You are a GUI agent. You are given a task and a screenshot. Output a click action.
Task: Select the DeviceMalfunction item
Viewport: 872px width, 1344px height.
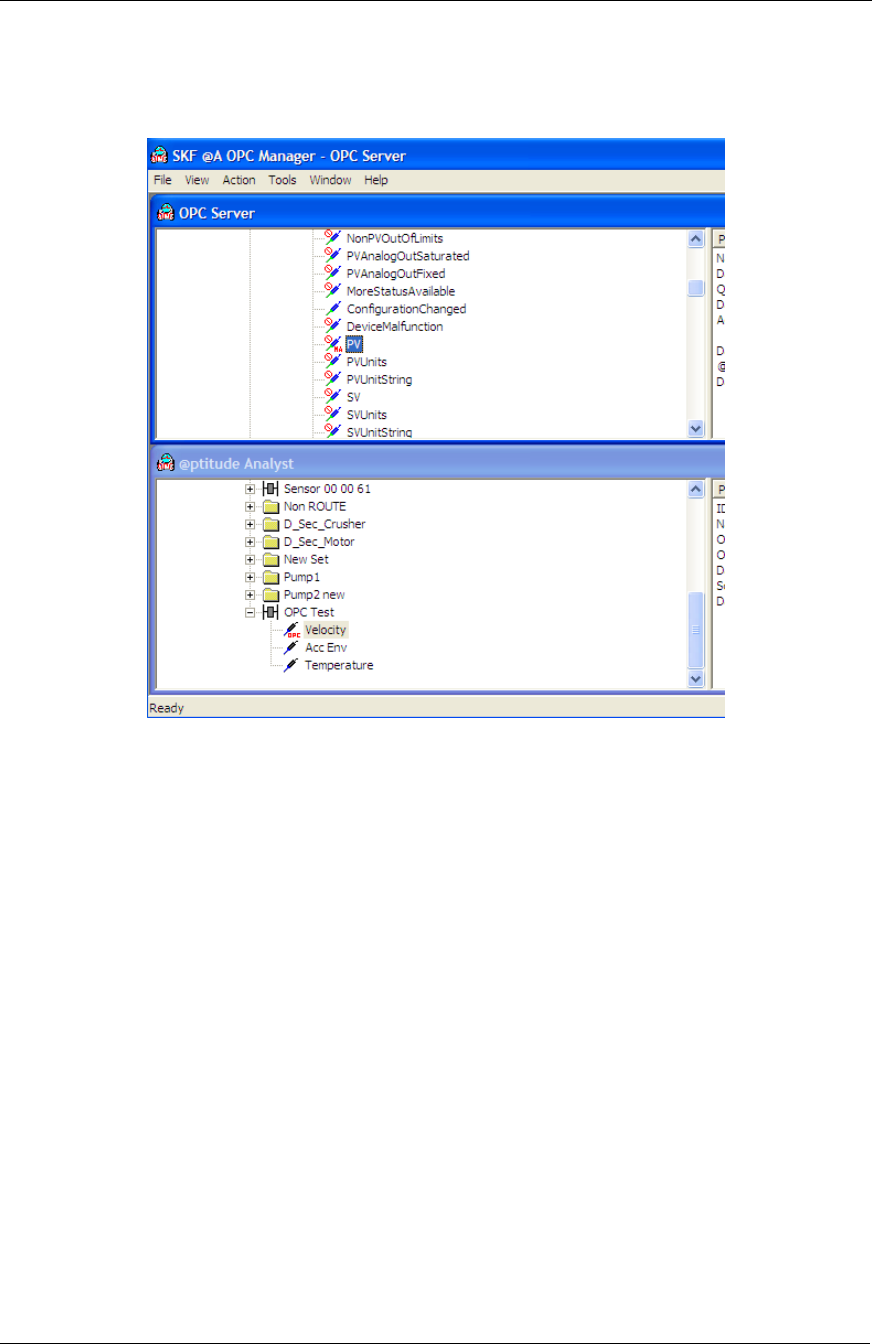[x=394, y=326]
